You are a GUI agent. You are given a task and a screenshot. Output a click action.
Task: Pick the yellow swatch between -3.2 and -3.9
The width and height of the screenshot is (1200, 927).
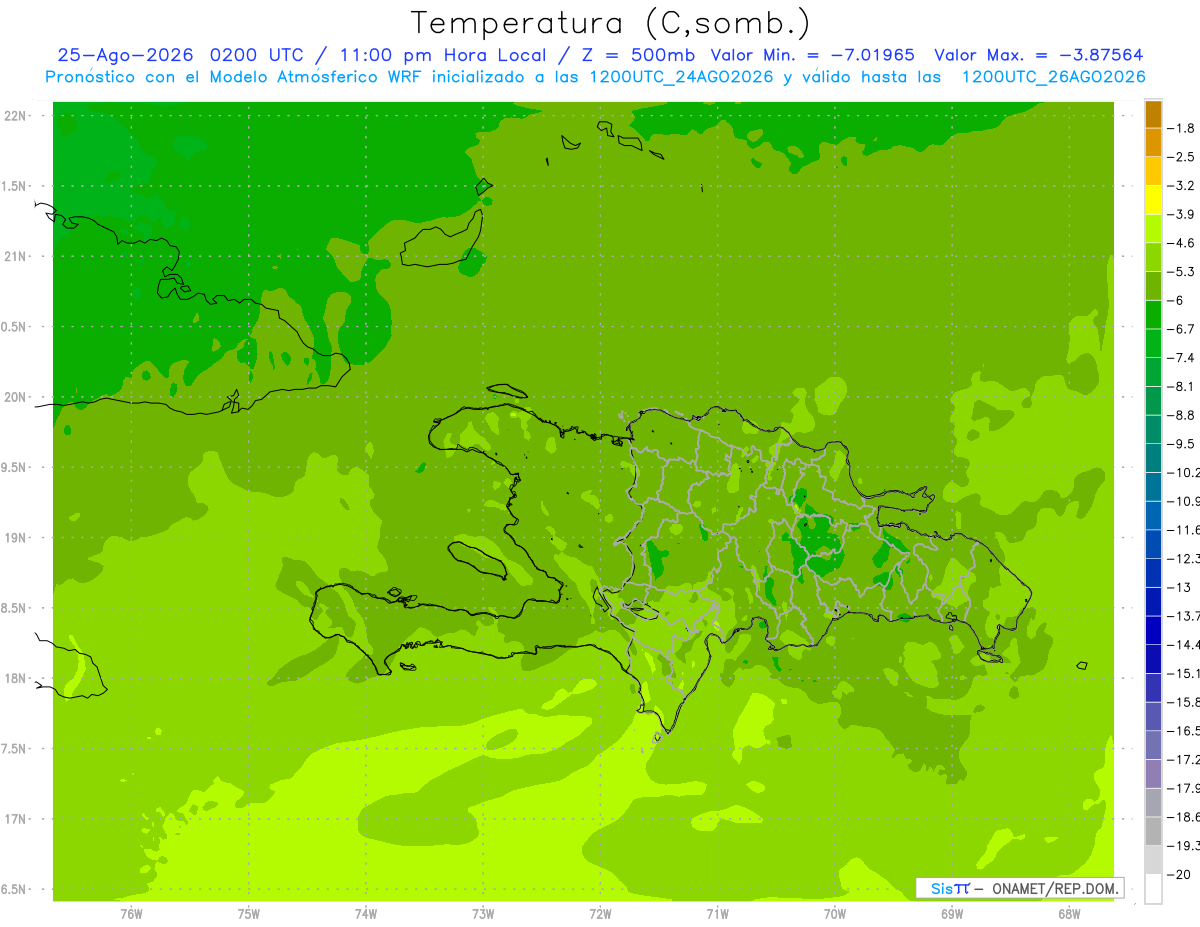[x=1153, y=200]
